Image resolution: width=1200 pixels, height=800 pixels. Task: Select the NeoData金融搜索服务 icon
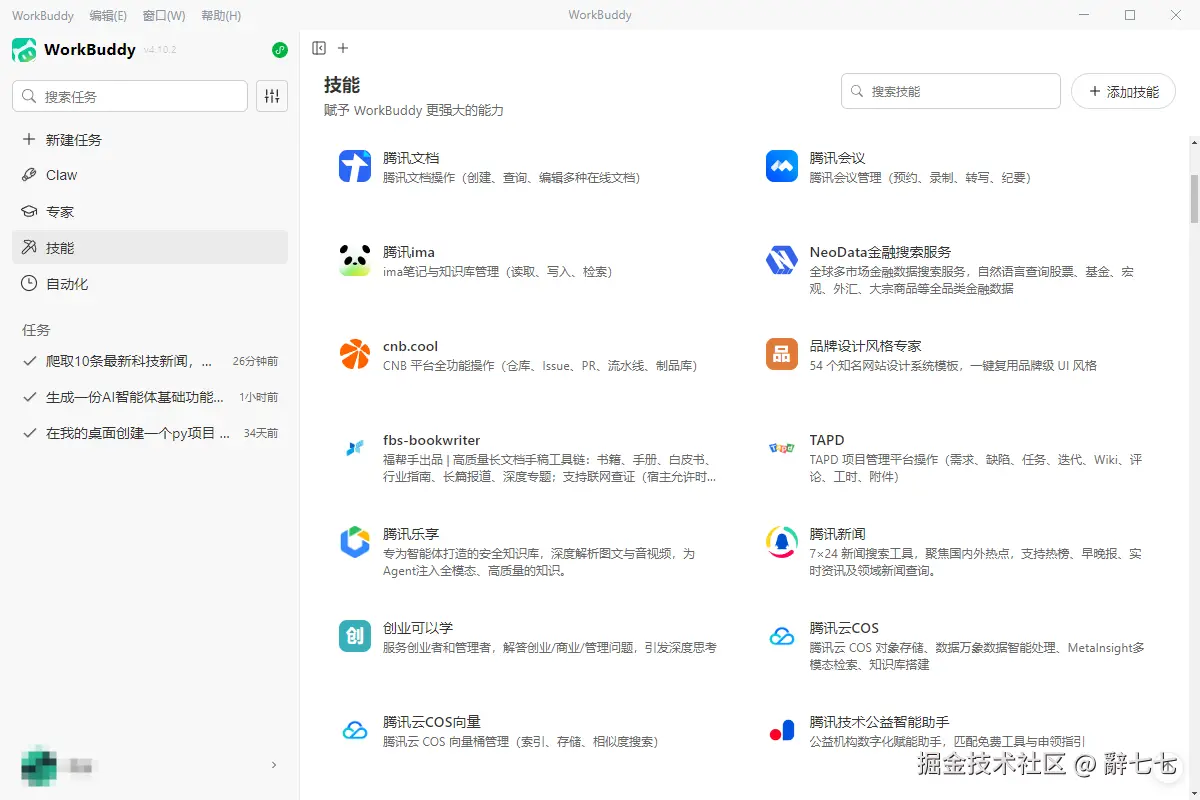[782, 260]
